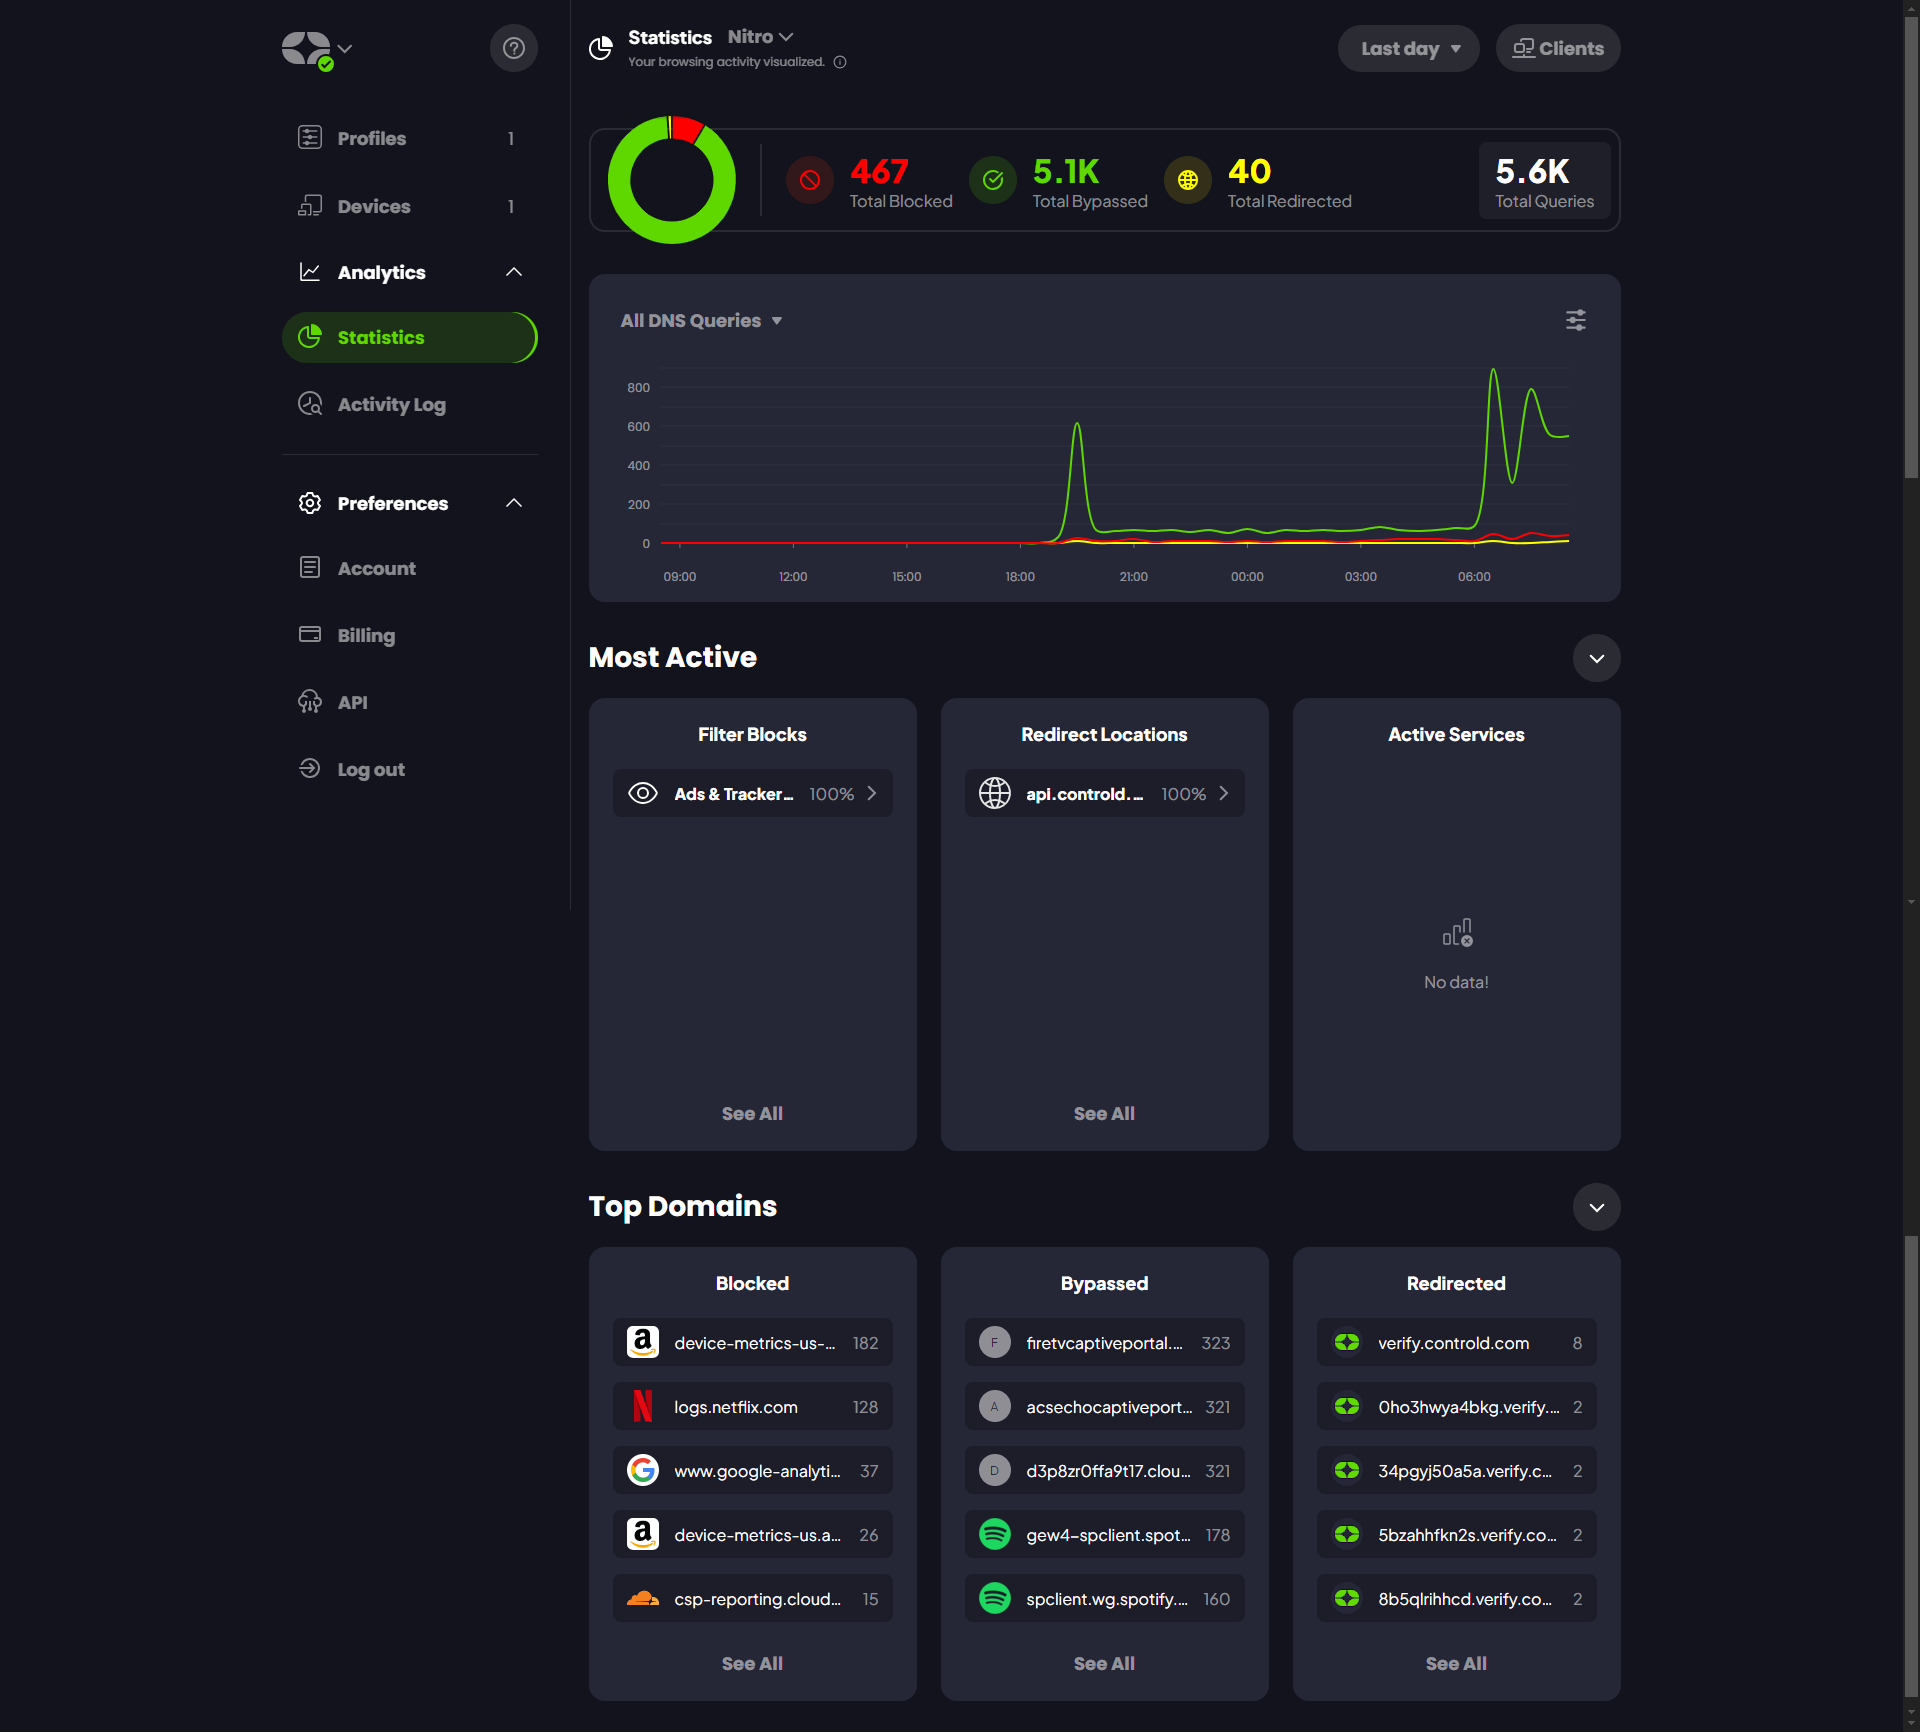Open the Last day time range dropdown
Viewport: 1920px width, 1734px height.
tap(1408, 48)
